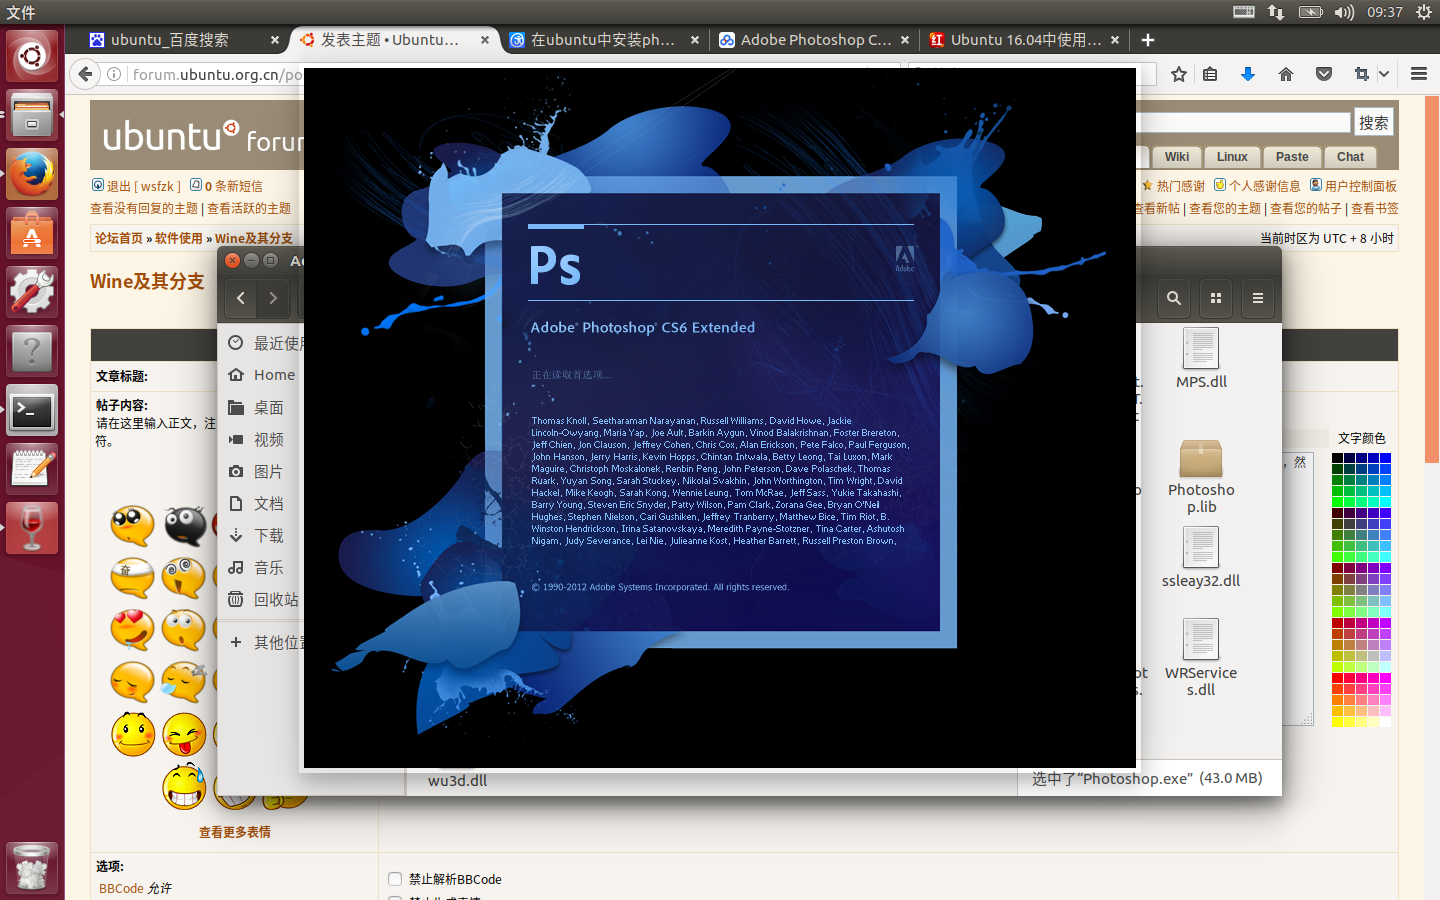The image size is (1440, 900).
Task: Click the 退出 [ wsfzk ] logout link
Action: coord(143,186)
